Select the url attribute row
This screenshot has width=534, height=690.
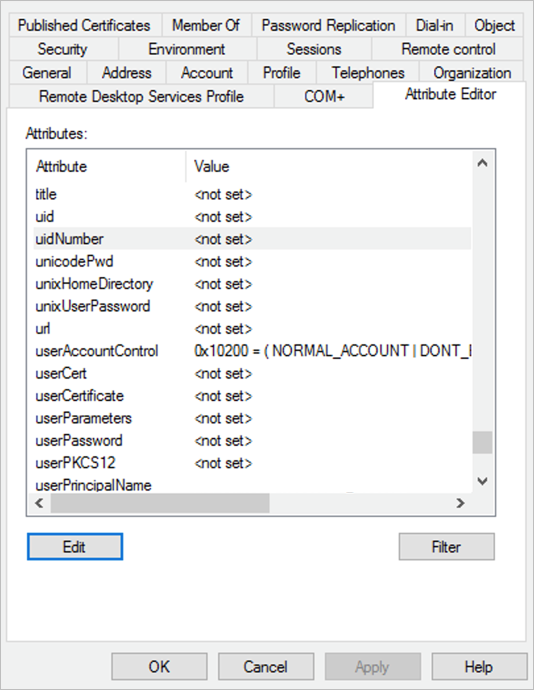(x=252, y=329)
